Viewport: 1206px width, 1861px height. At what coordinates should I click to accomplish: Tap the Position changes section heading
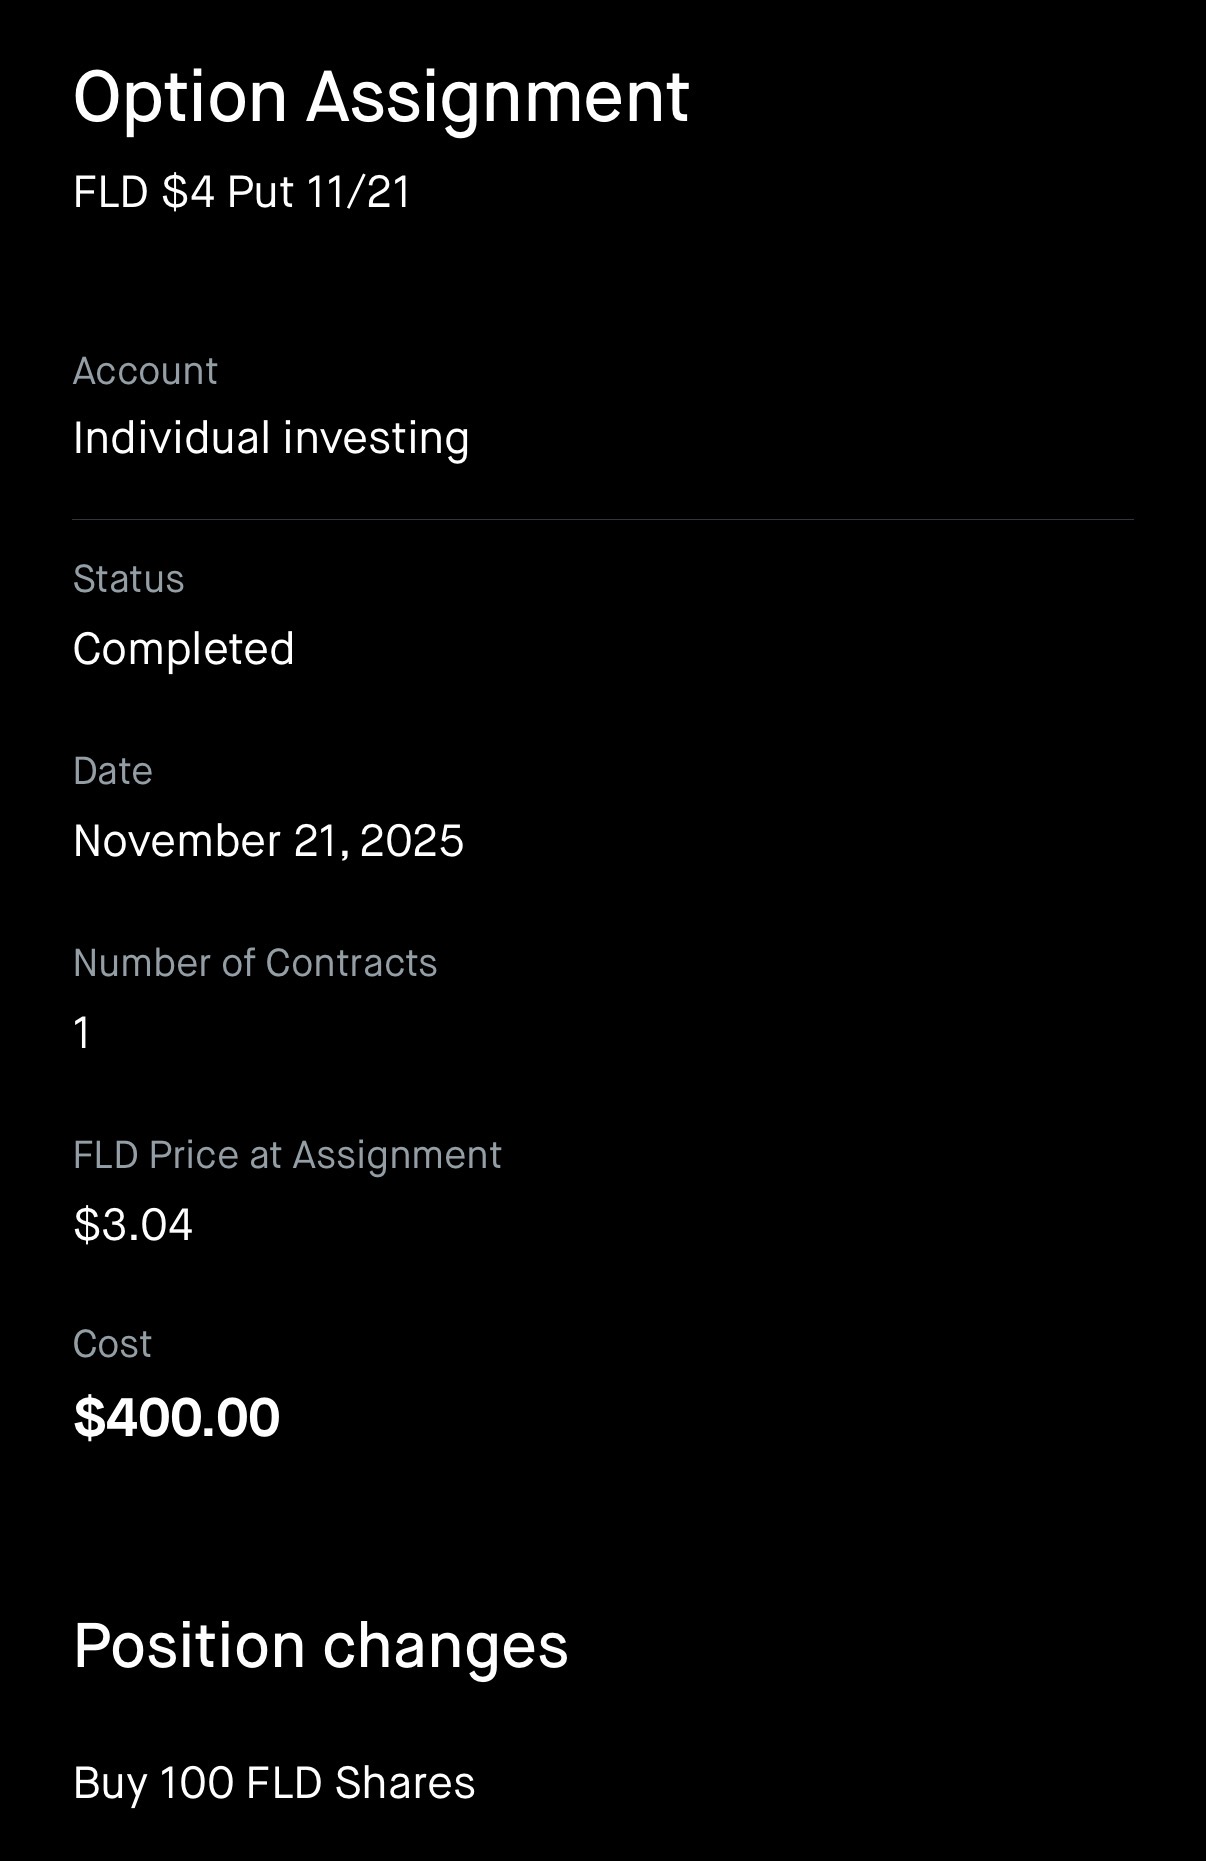[x=320, y=1646]
